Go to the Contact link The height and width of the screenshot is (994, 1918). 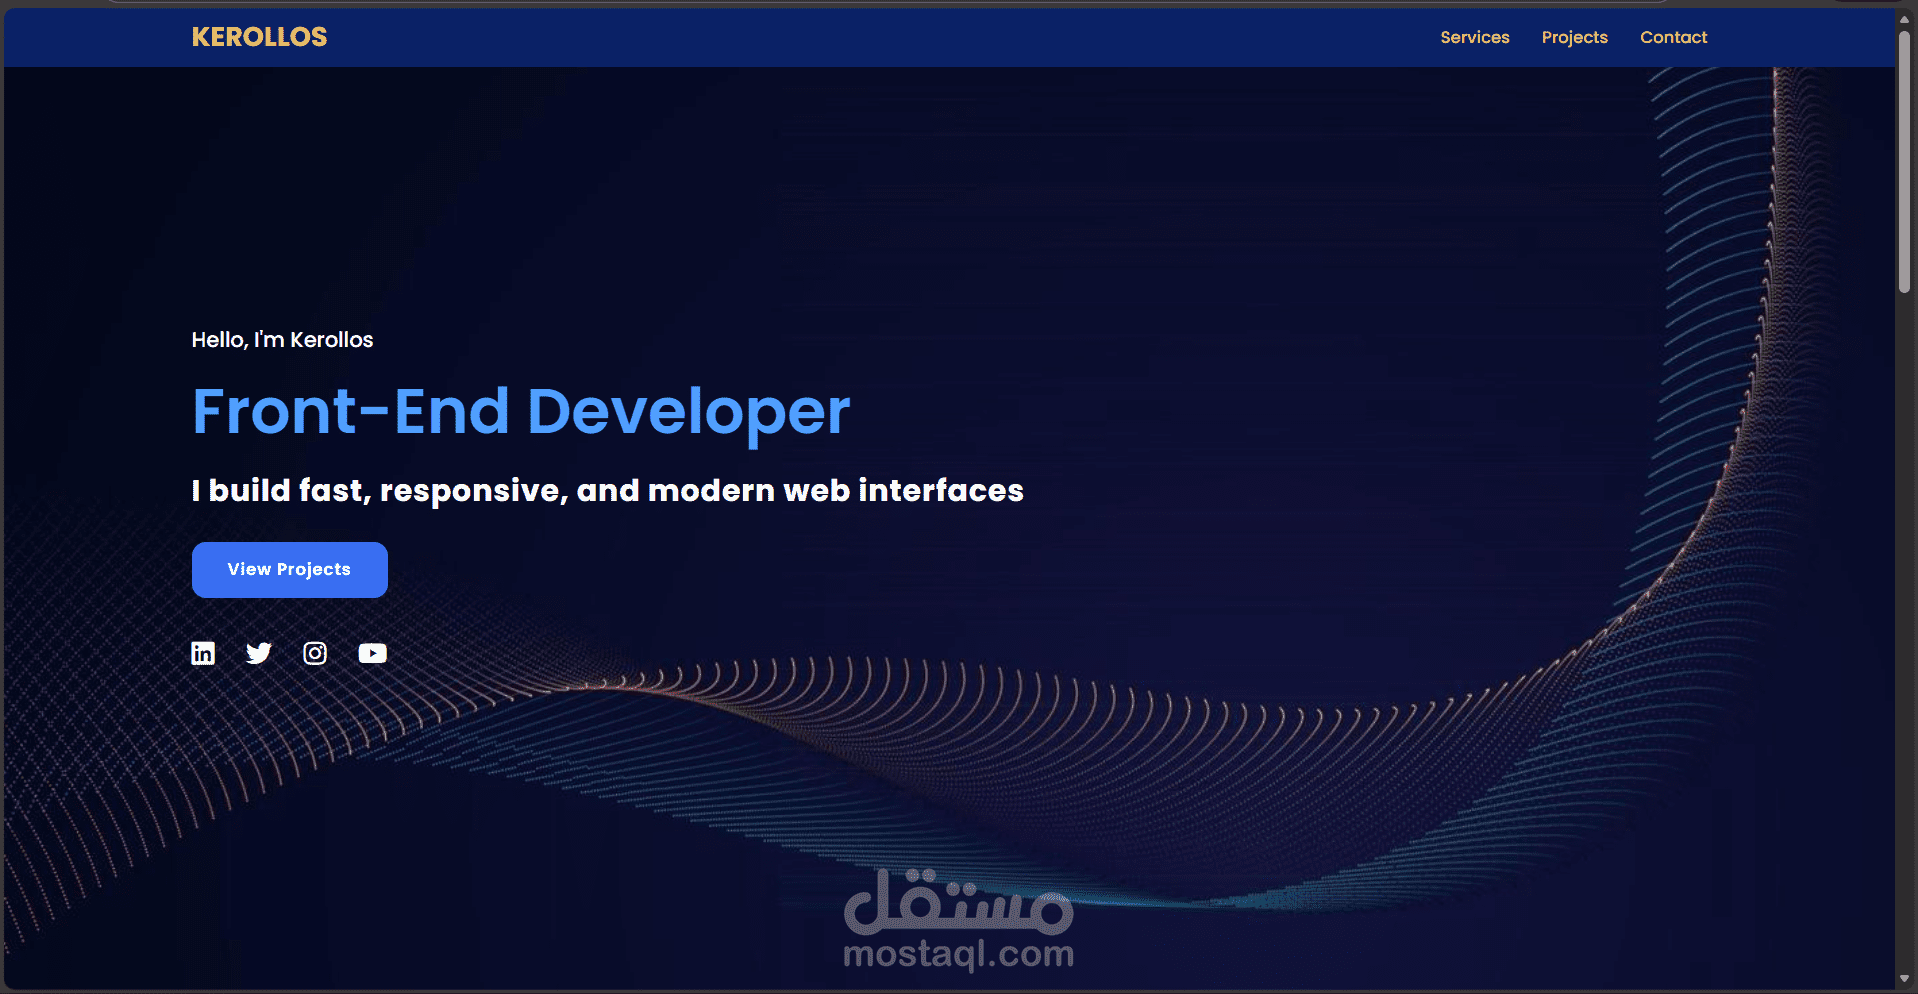coord(1672,37)
